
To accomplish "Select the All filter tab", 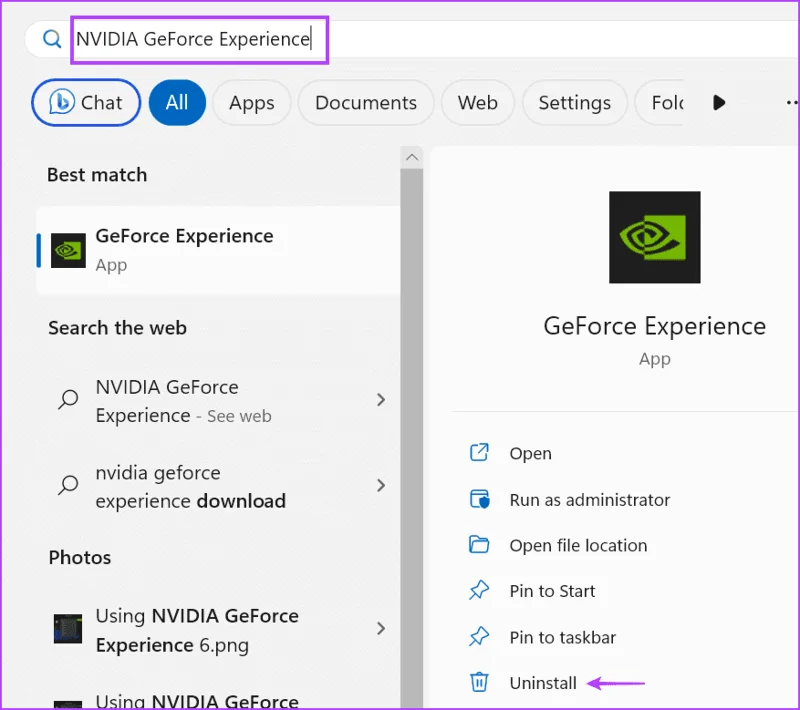I will 177,103.
